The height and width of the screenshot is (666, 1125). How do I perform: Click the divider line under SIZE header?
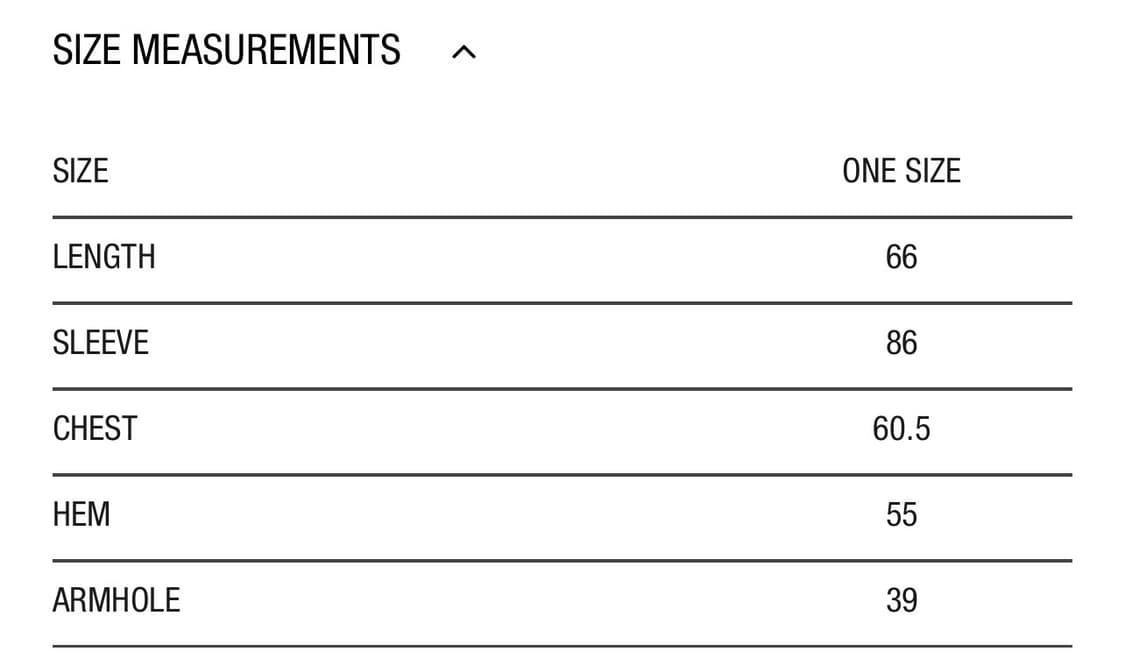coord(562,217)
